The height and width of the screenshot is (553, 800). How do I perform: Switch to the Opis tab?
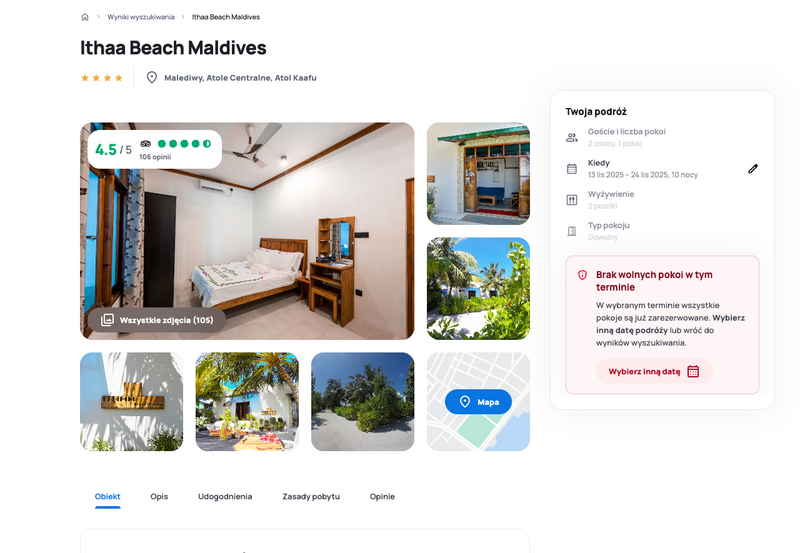coord(159,496)
